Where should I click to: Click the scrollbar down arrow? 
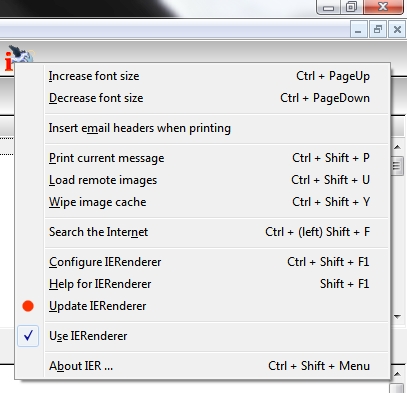(x=397, y=317)
